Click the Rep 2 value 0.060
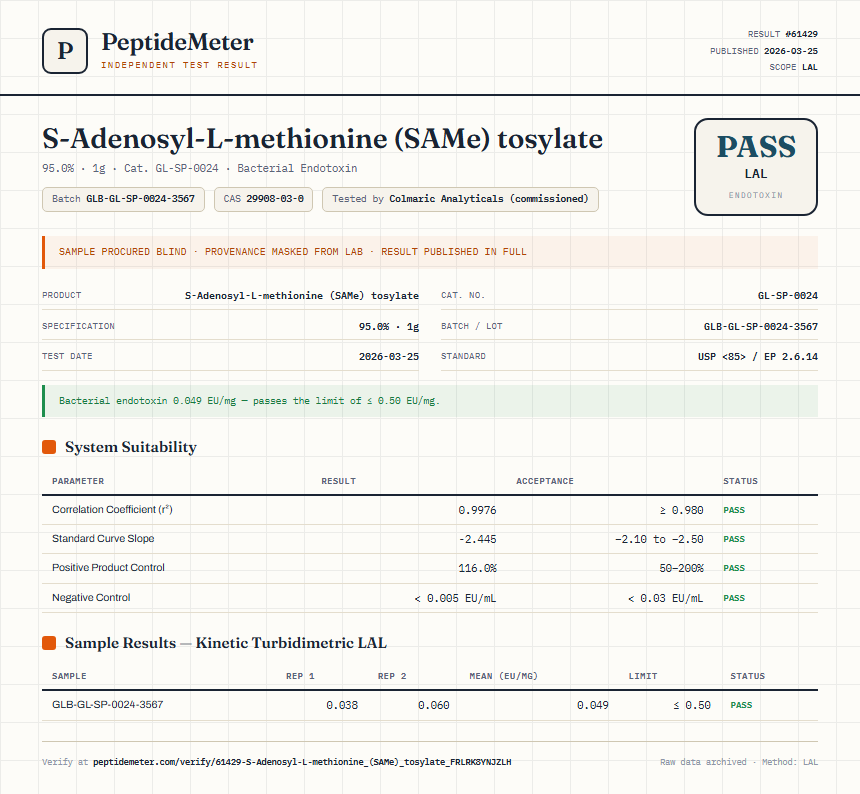 tap(433, 706)
